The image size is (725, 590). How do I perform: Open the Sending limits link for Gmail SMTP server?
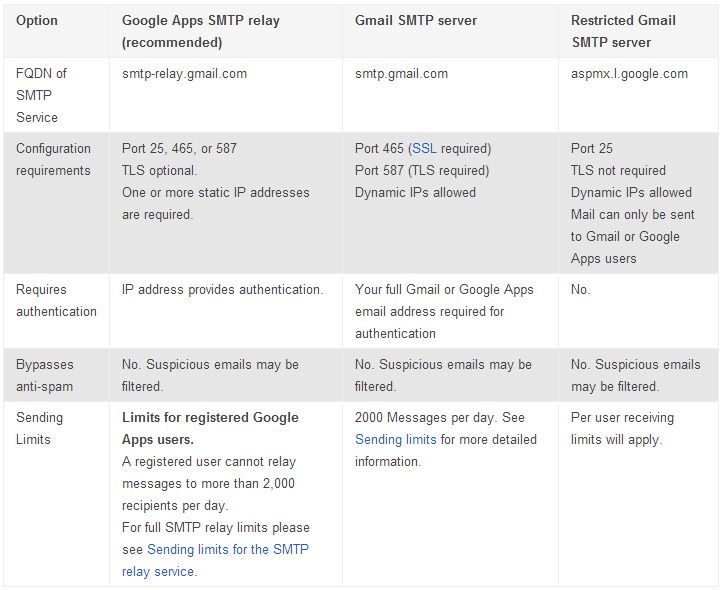pyautogui.click(x=395, y=440)
